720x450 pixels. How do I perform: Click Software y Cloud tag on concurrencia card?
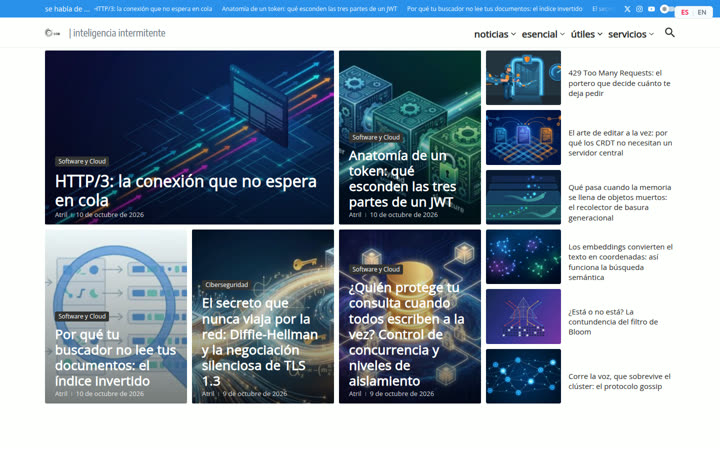pos(376,269)
